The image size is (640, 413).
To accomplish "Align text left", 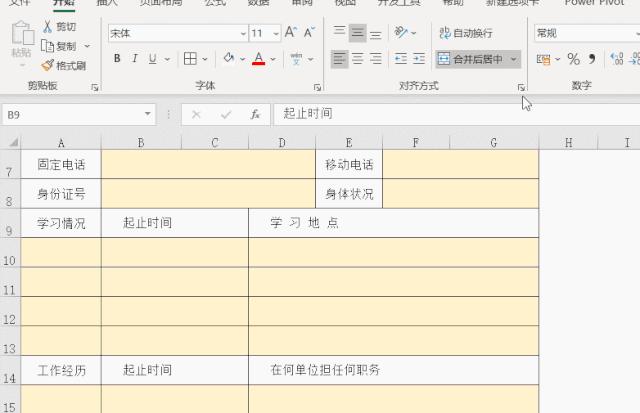I will click(x=339, y=59).
